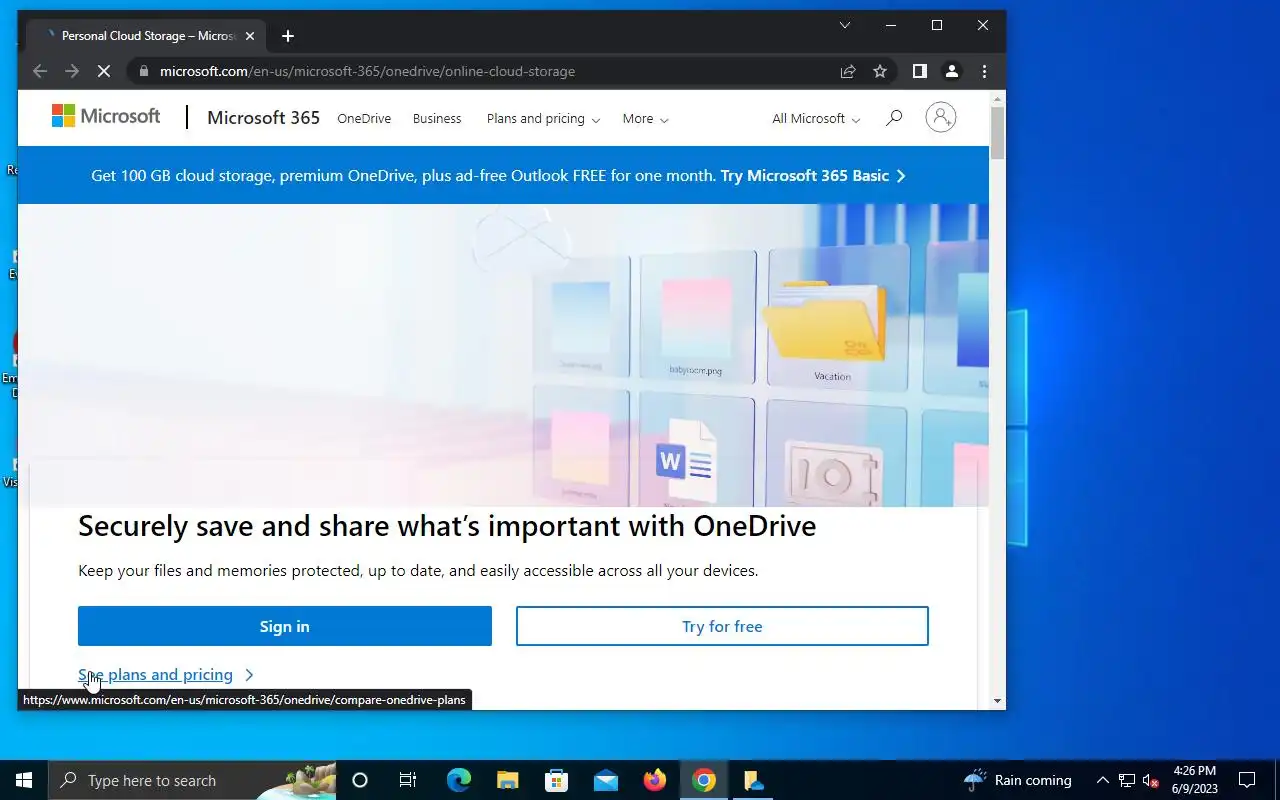The height and width of the screenshot is (800, 1280).
Task: Open Task View on the taskbar
Action: point(408,780)
